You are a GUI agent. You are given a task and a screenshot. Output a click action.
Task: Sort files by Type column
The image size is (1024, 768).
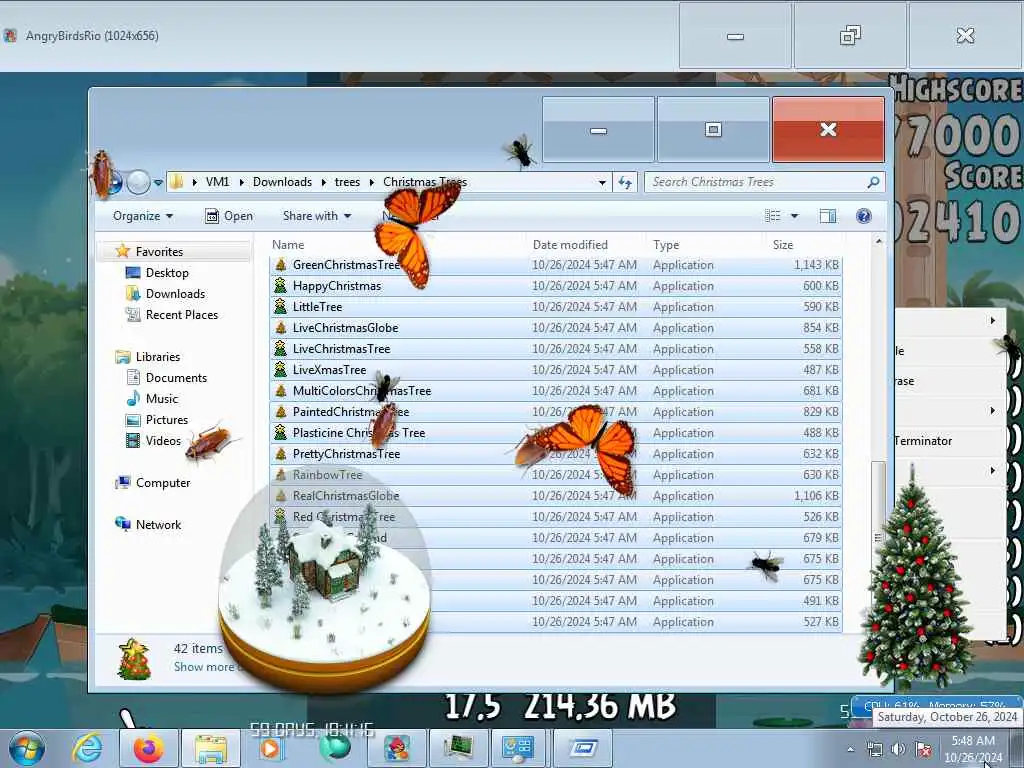click(666, 245)
